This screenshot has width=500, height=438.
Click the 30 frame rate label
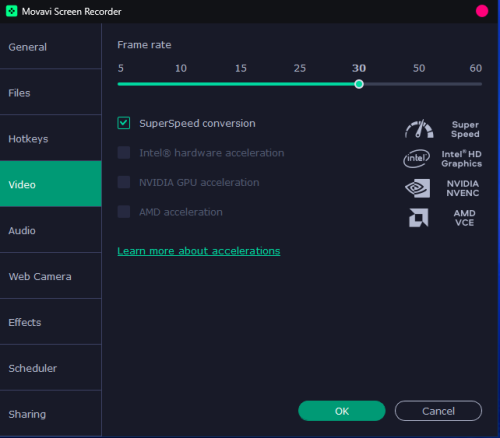click(x=359, y=68)
